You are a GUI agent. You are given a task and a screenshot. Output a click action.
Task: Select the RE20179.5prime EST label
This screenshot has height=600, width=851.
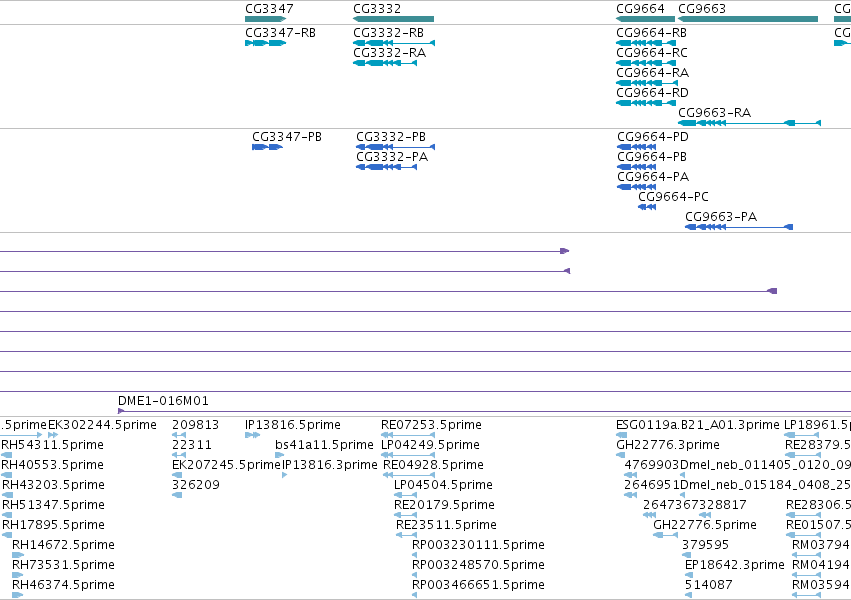(x=444, y=505)
